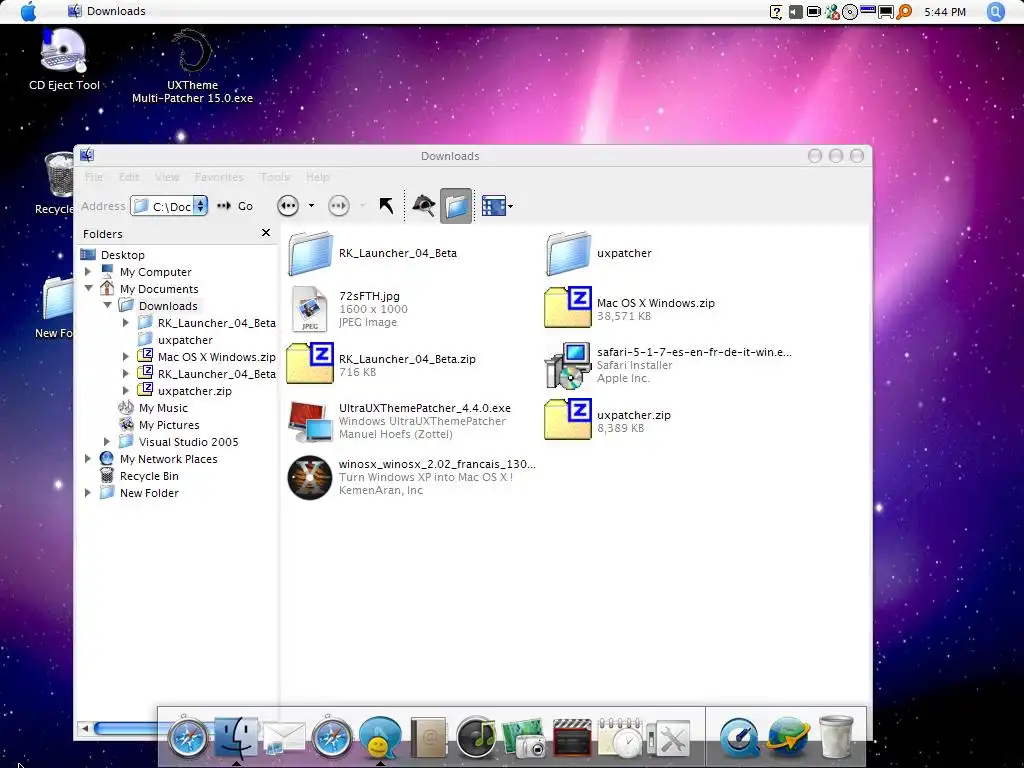
Task: Open the Edit menu
Action: coord(129,177)
